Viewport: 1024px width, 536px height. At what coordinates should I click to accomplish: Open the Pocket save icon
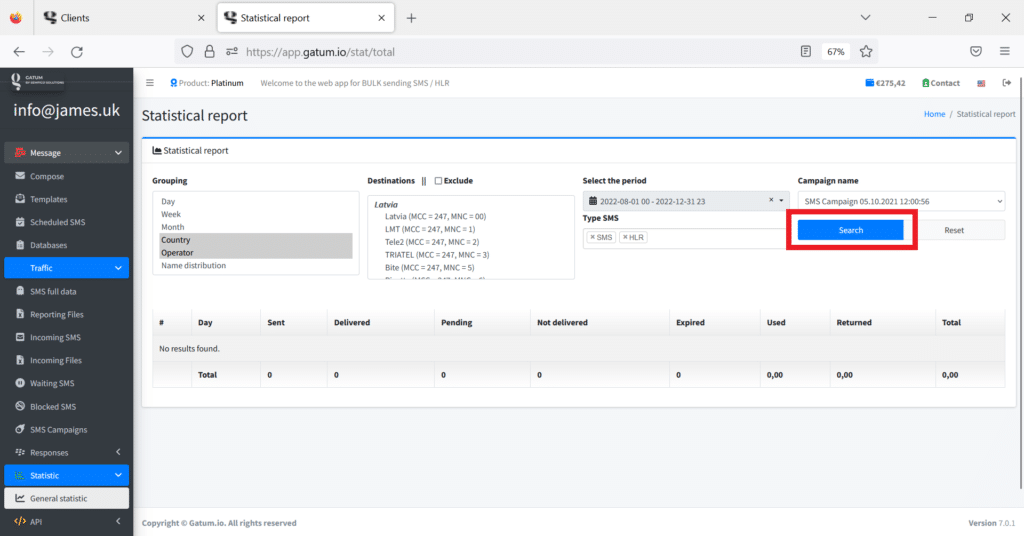(x=976, y=52)
